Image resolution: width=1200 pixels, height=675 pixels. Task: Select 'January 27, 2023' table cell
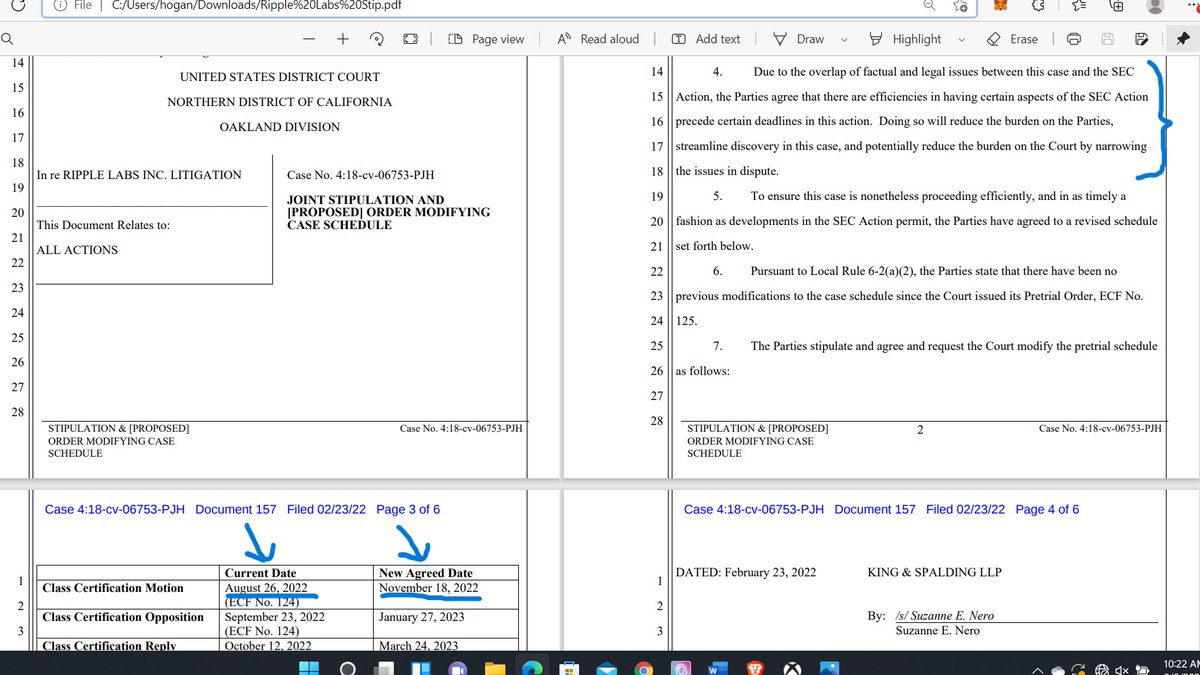point(422,617)
